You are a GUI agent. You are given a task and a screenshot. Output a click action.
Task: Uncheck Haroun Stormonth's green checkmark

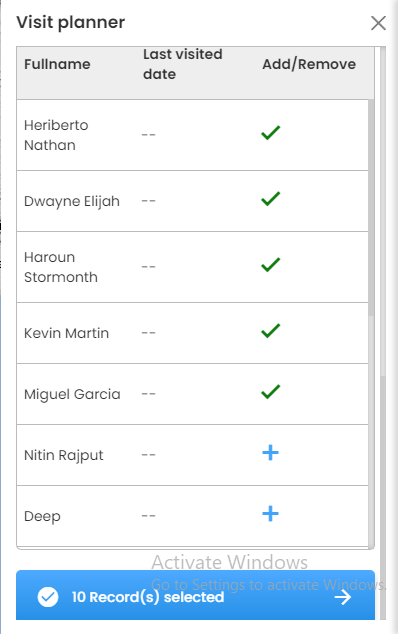click(271, 265)
